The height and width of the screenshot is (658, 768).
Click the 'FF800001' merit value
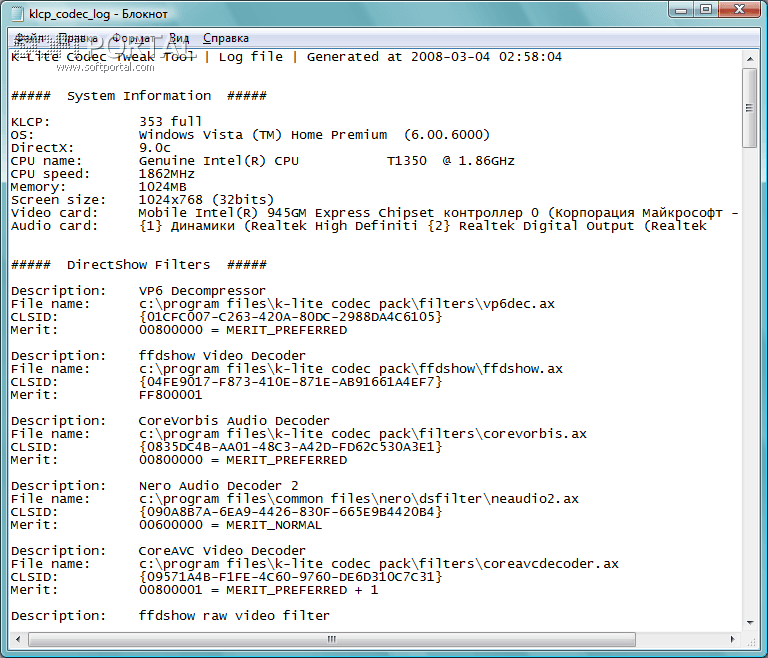(170, 395)
